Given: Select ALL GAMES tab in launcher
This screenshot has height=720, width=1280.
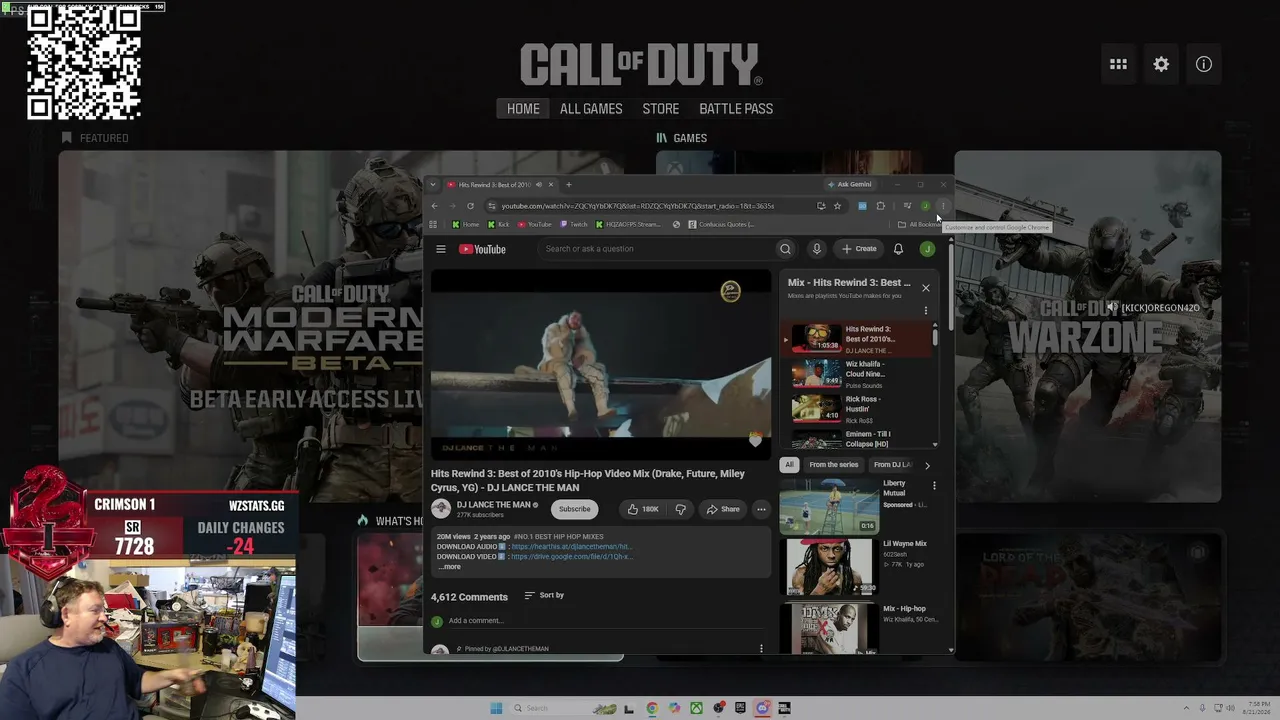Looking at the screenshot, I should click(591, 109).
